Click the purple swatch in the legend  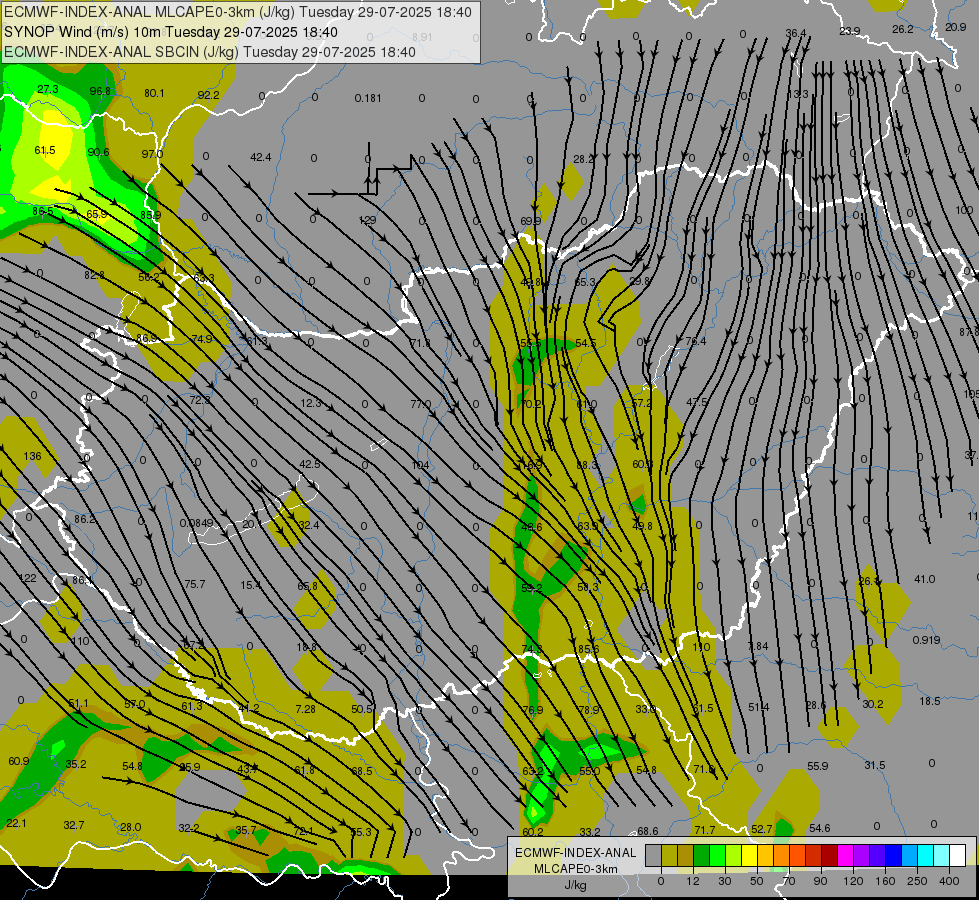point(862,856)
